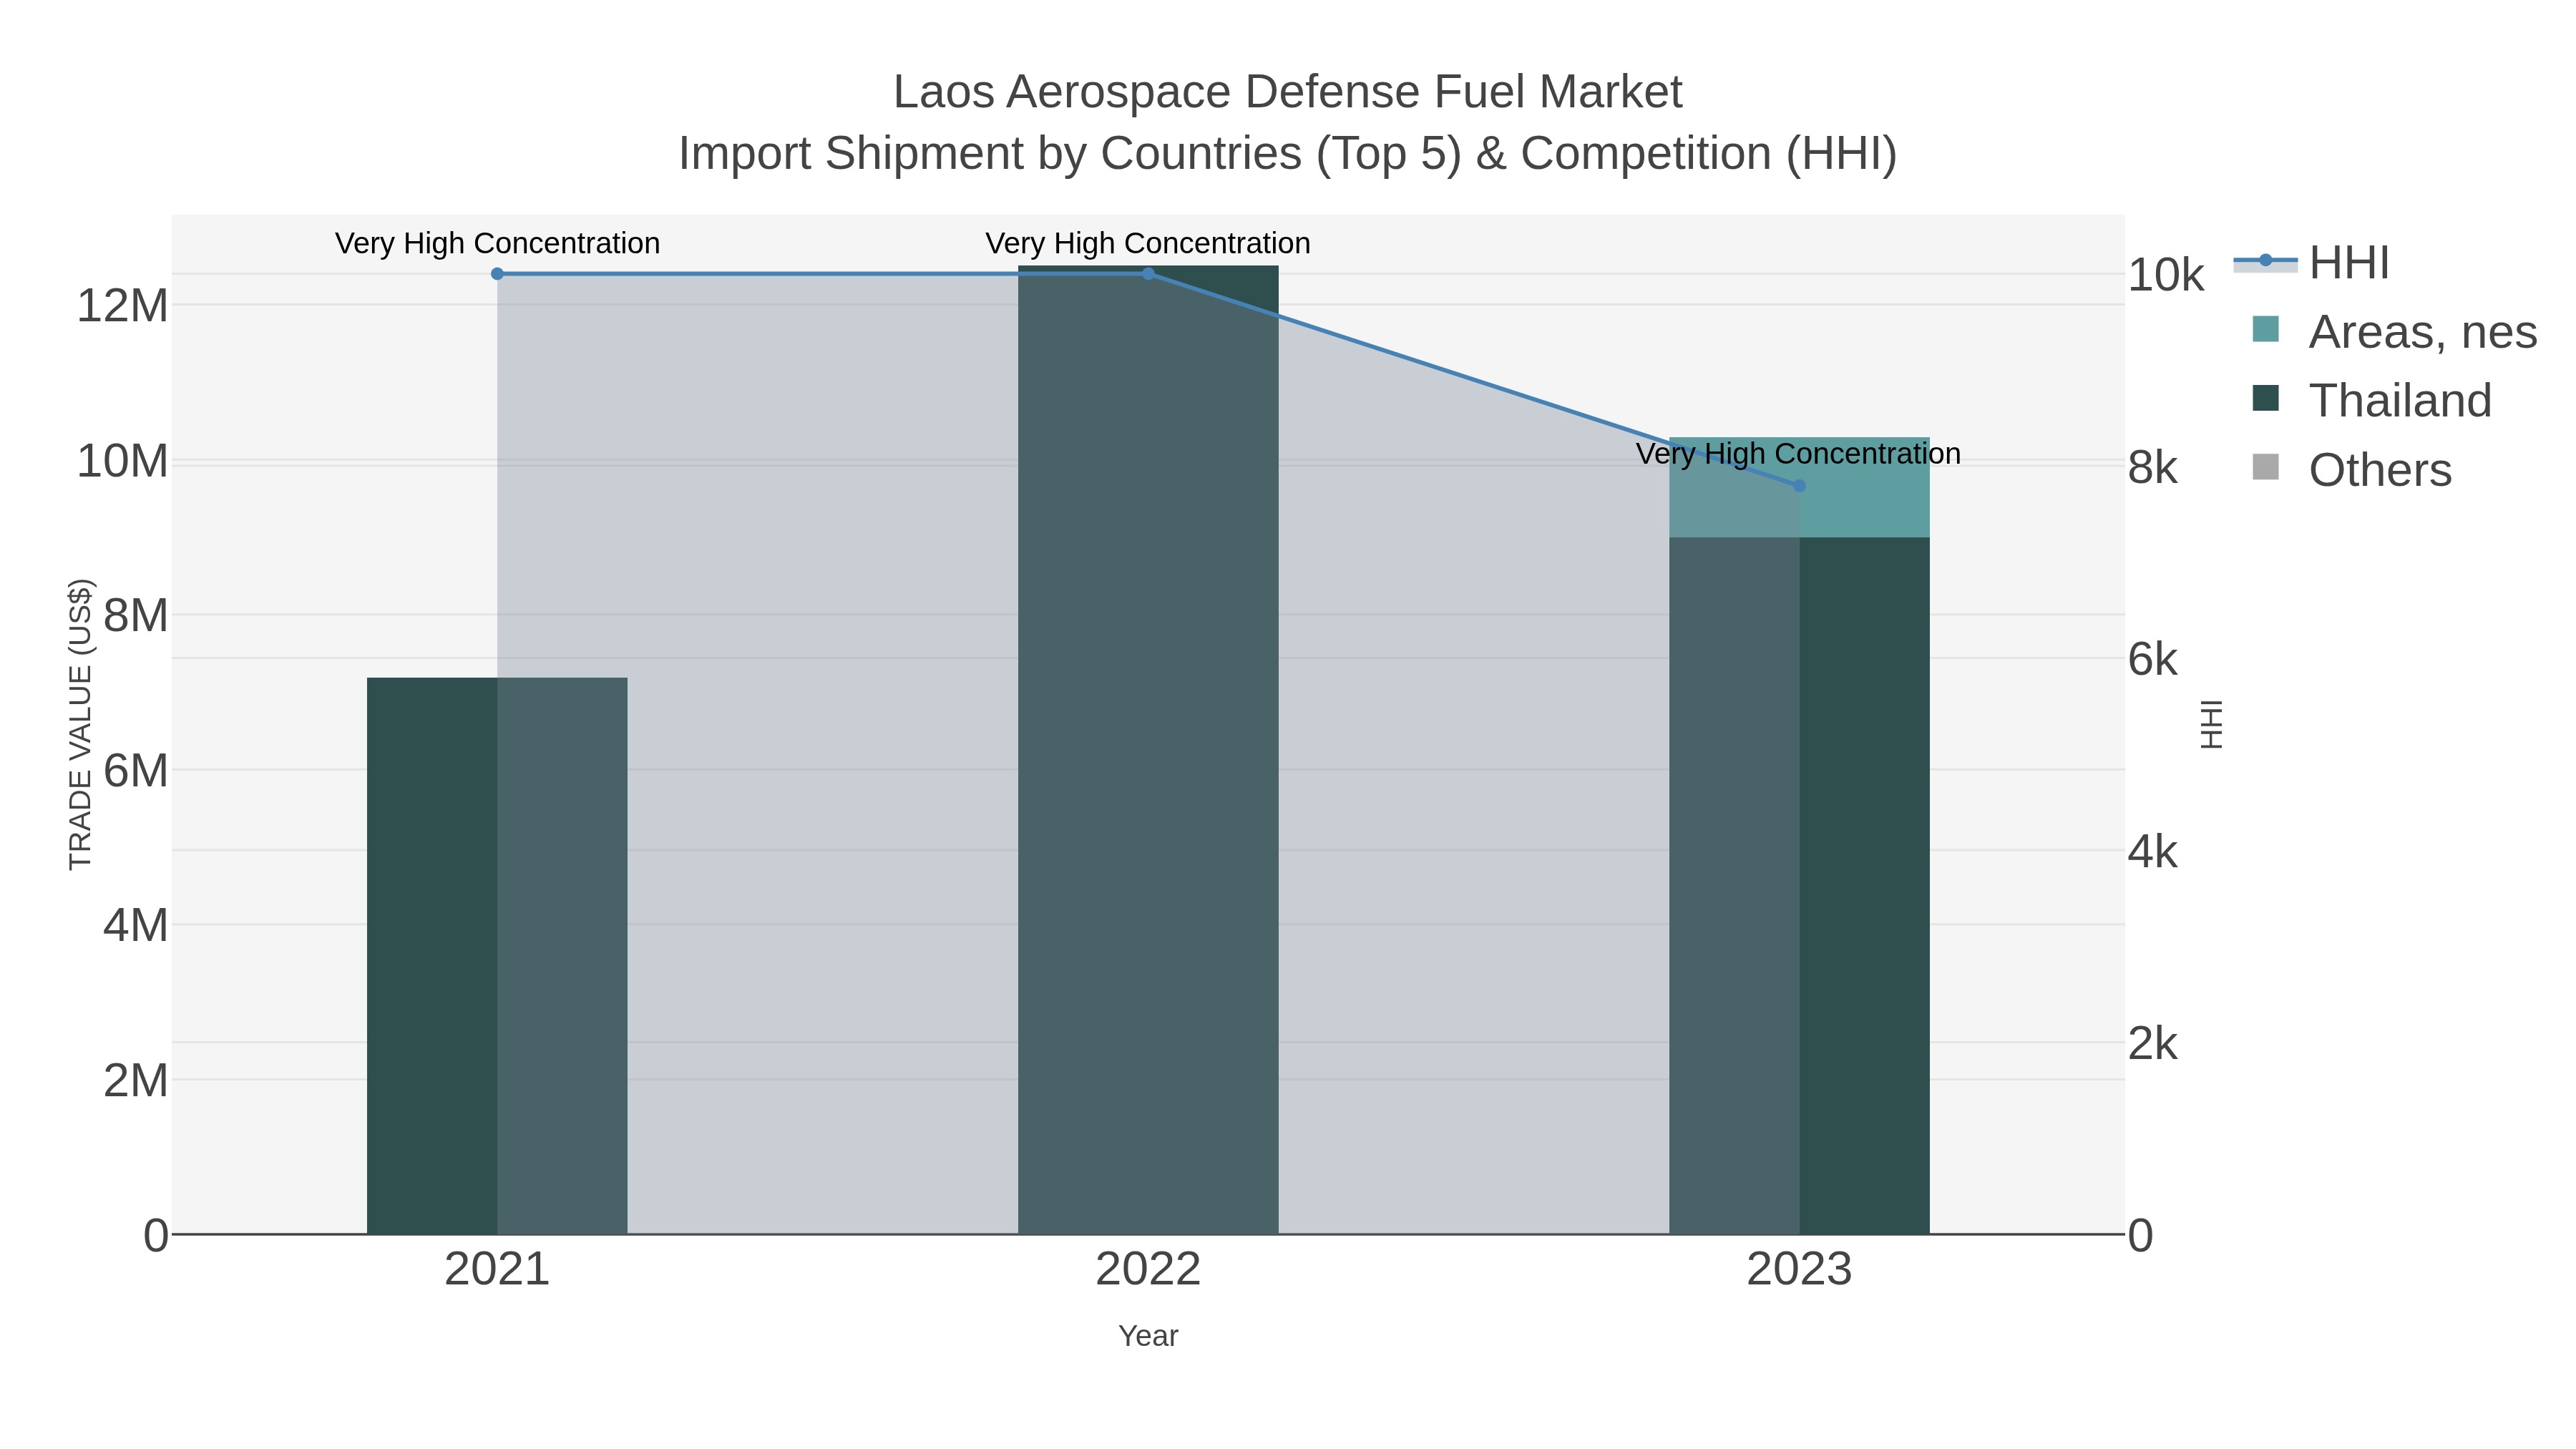This screenshot has height=1449, width=2576.
Task: Click the HHI line marker in legend
Action: [2265, 261]
